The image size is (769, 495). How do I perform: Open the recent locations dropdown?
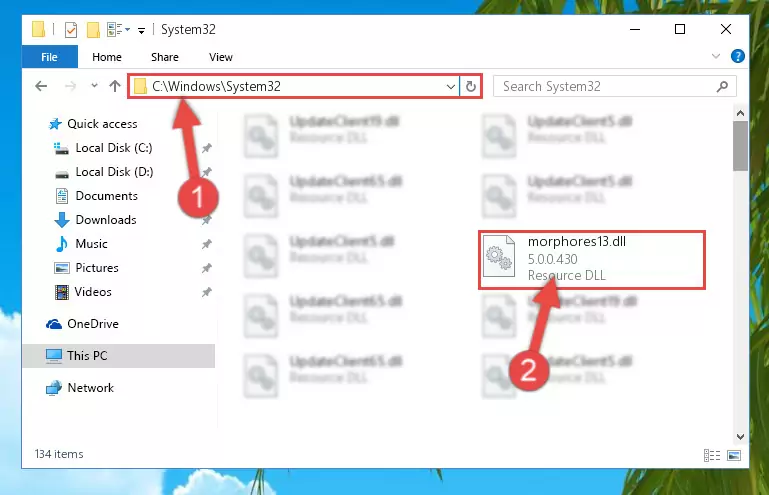[x=94, y=86]
